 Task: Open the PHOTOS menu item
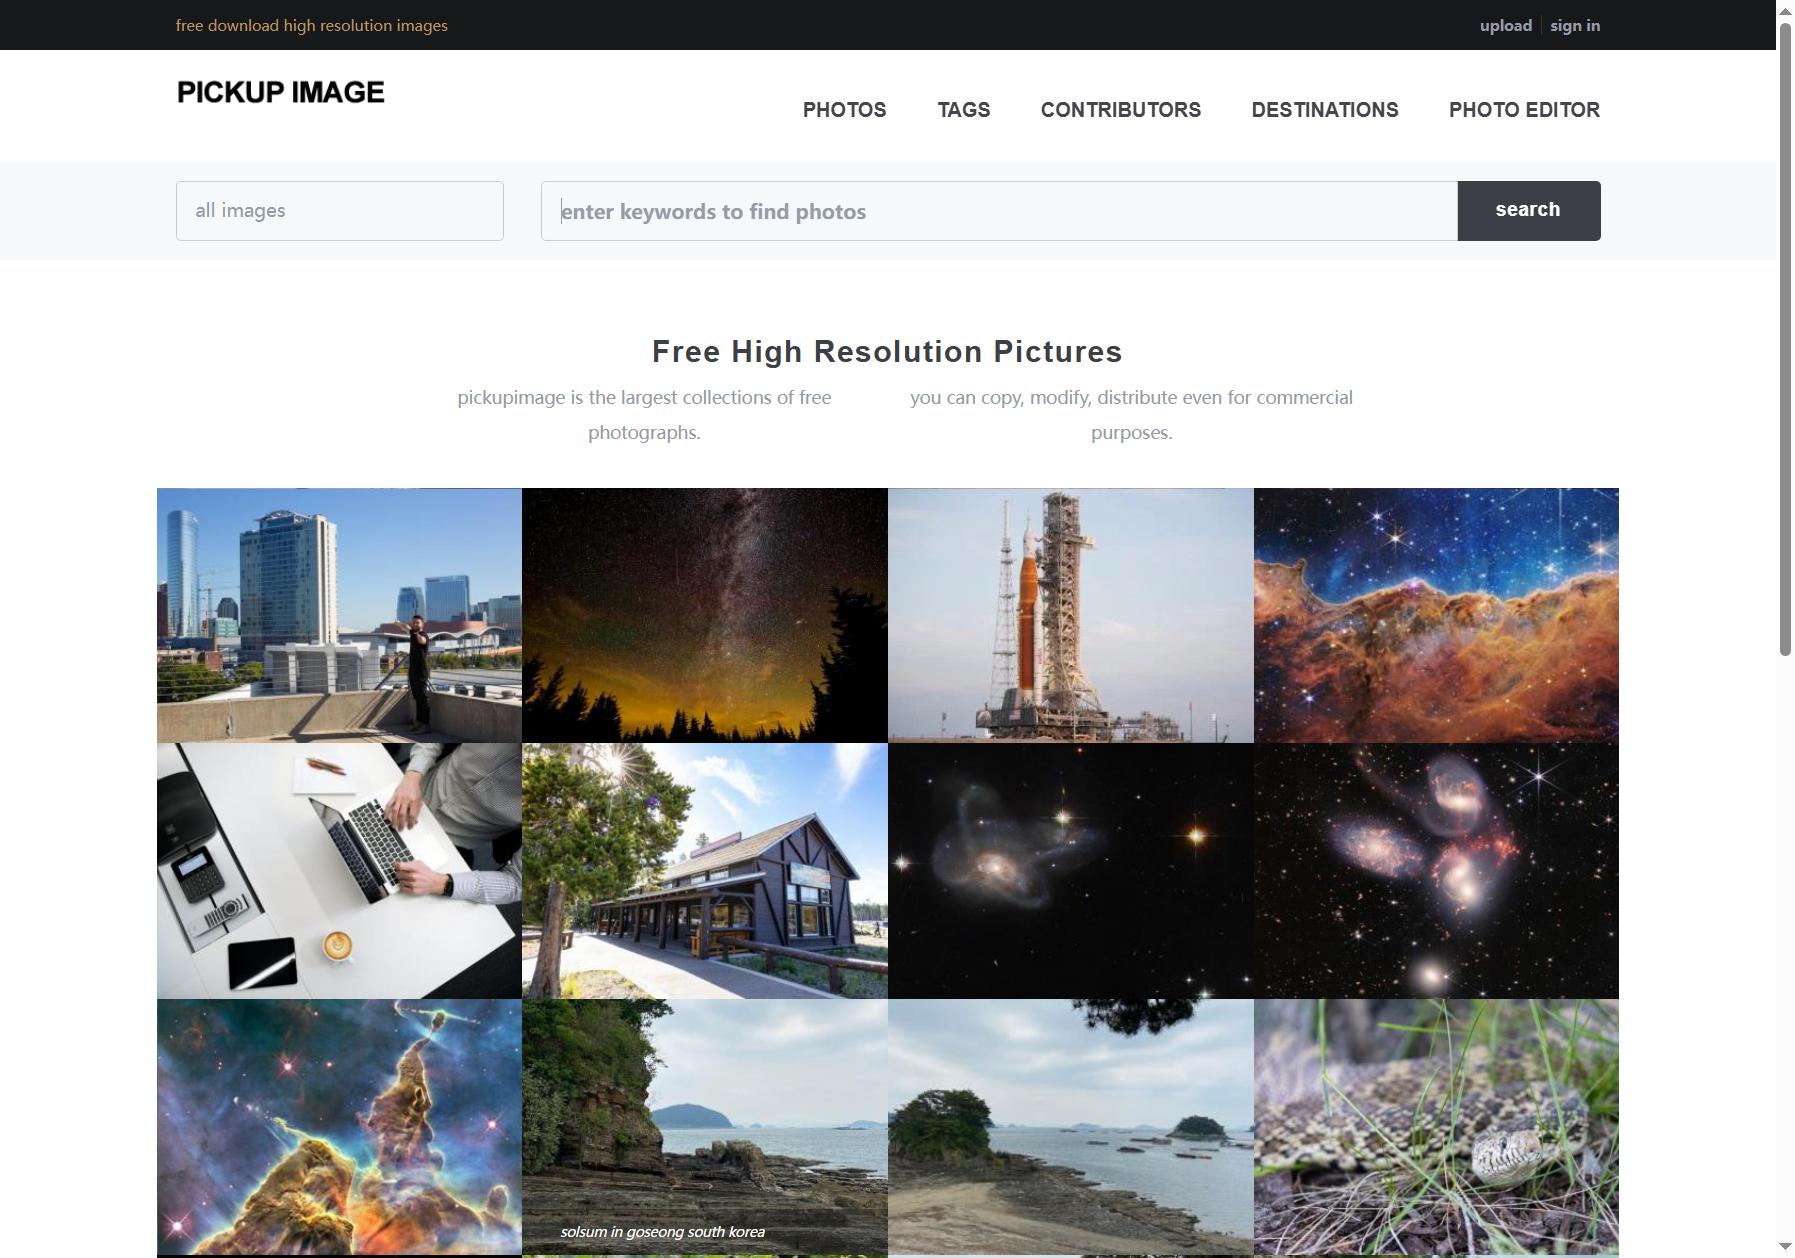tap(844, 110)
